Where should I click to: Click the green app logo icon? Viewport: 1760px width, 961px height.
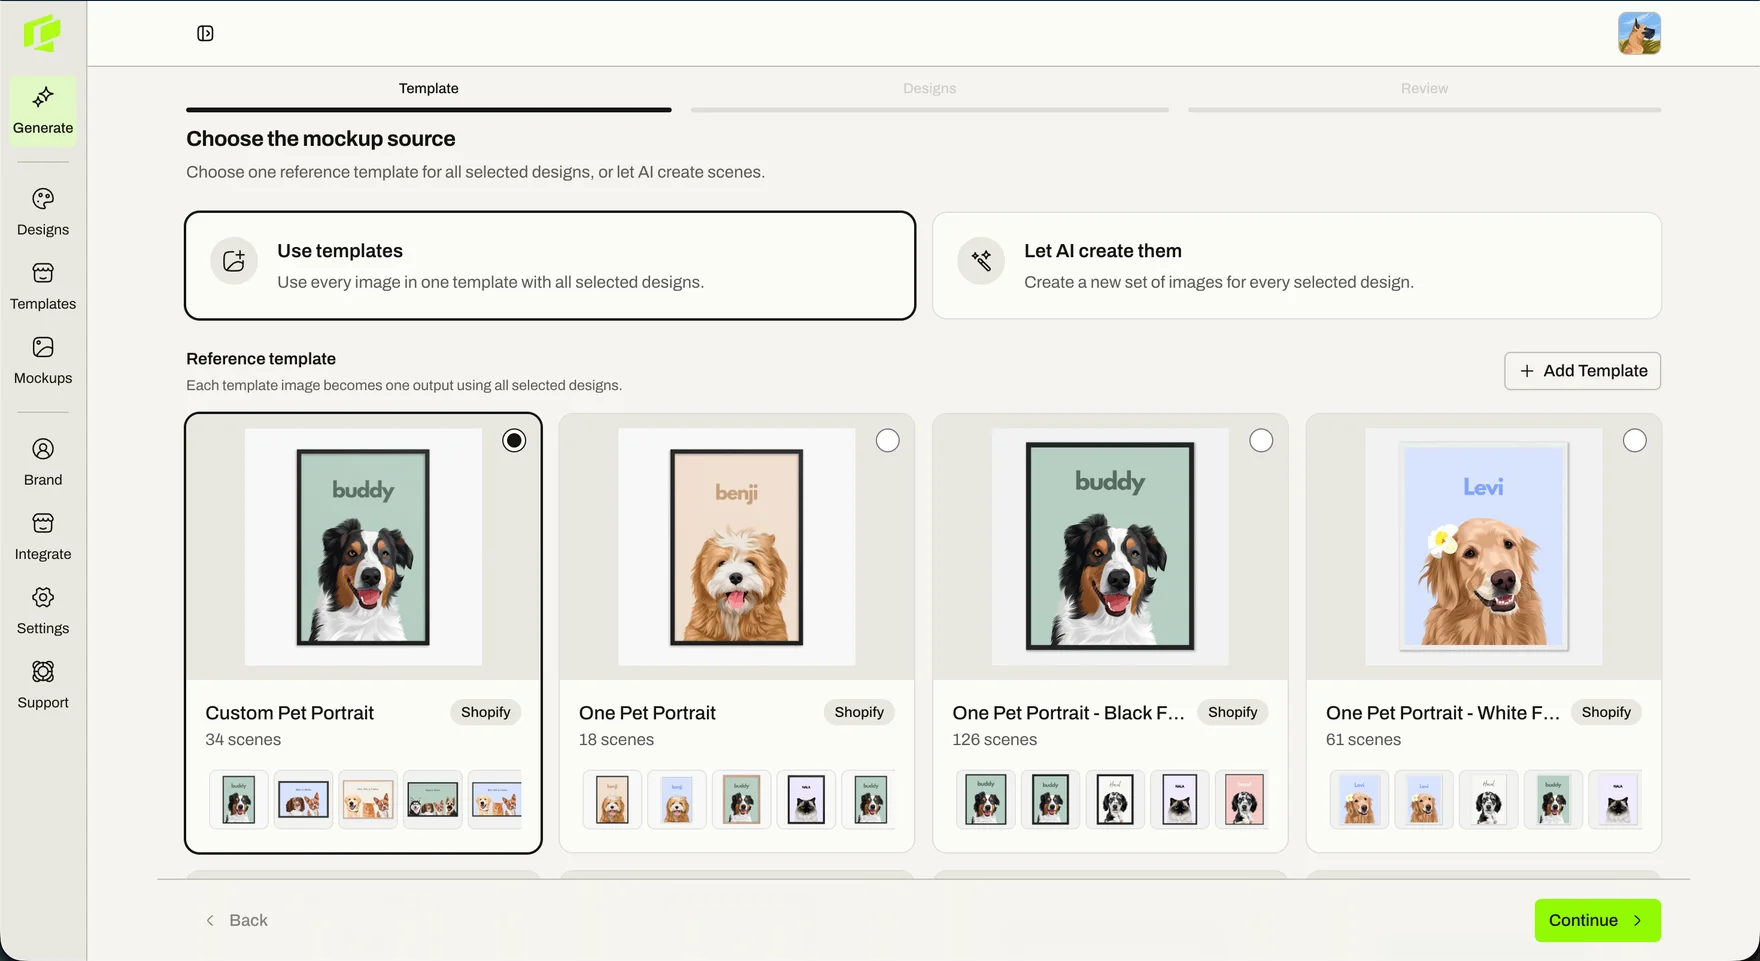pos(43,33)
